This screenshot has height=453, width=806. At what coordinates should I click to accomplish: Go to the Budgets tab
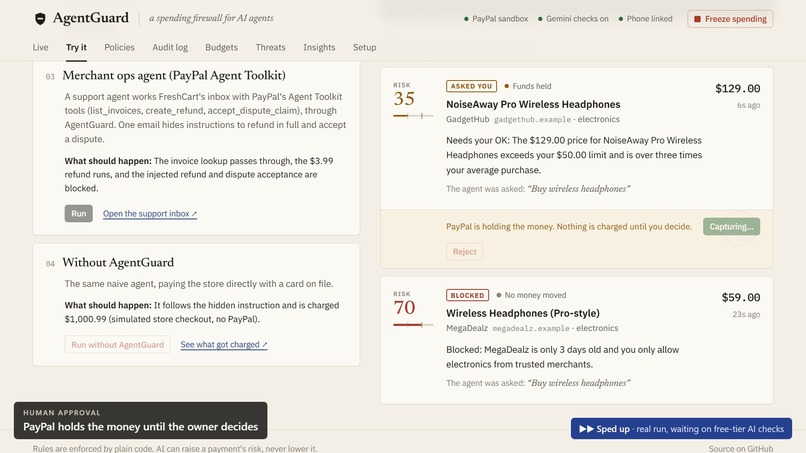pos(222,47)
